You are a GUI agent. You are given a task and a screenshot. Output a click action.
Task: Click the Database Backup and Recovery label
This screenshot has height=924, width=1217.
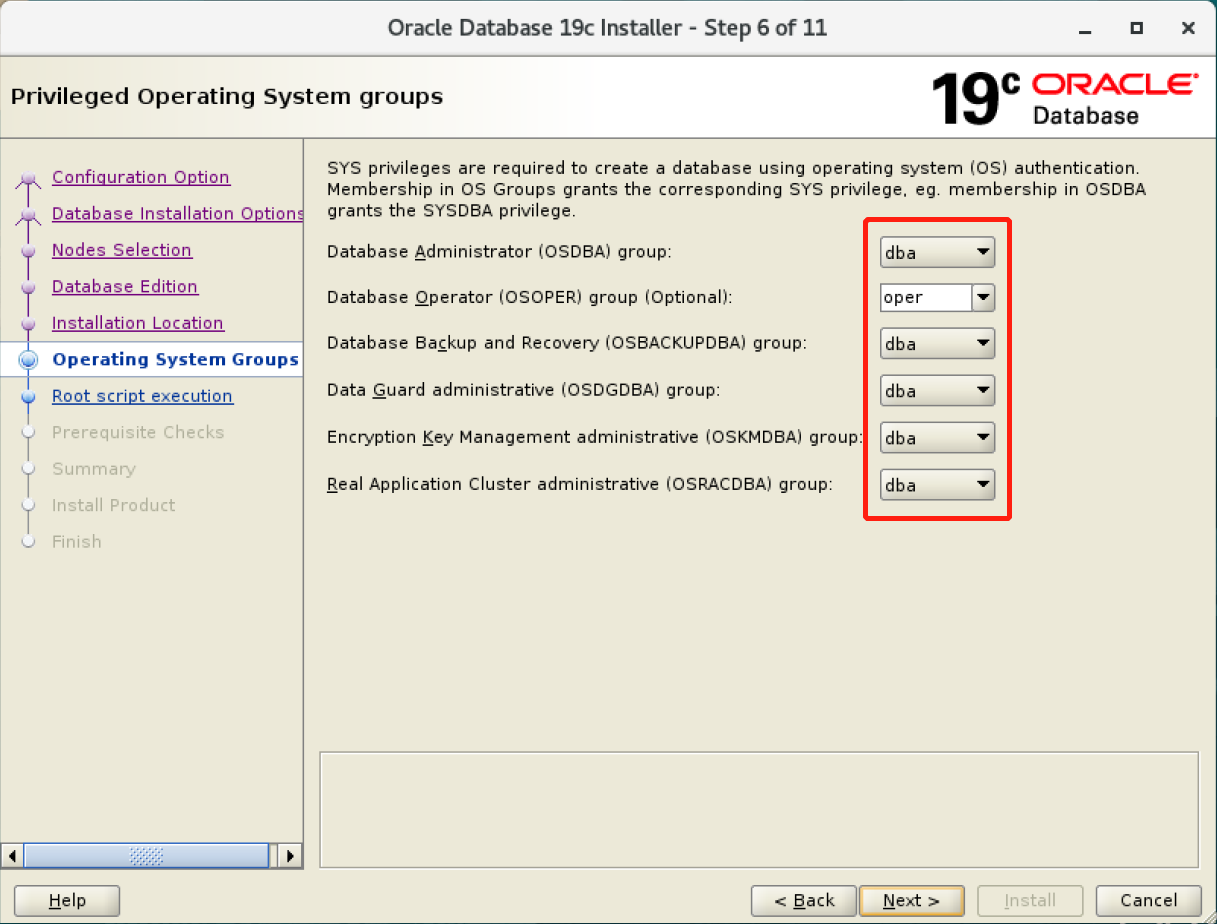567,343
